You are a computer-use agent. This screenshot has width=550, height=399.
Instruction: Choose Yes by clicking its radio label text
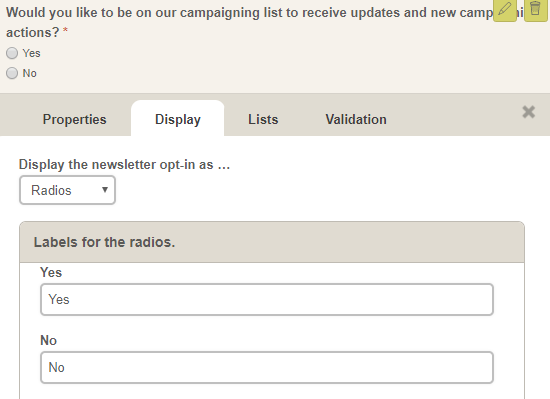(x=32, y=53)
